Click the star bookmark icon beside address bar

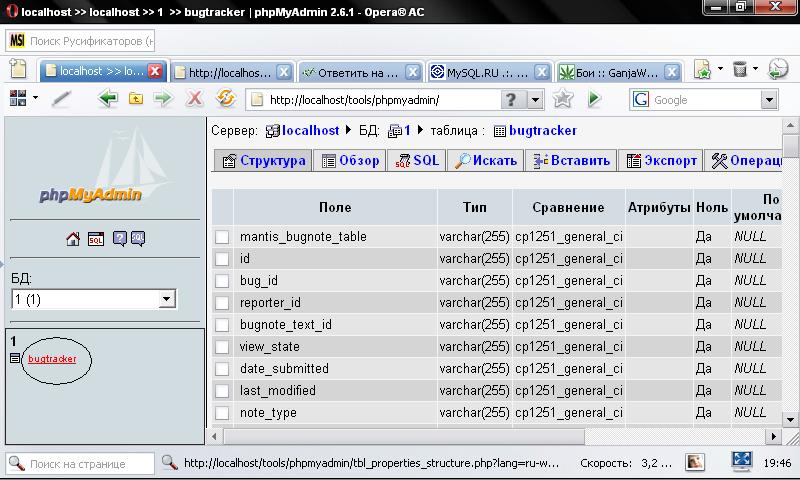click(562, 98)
